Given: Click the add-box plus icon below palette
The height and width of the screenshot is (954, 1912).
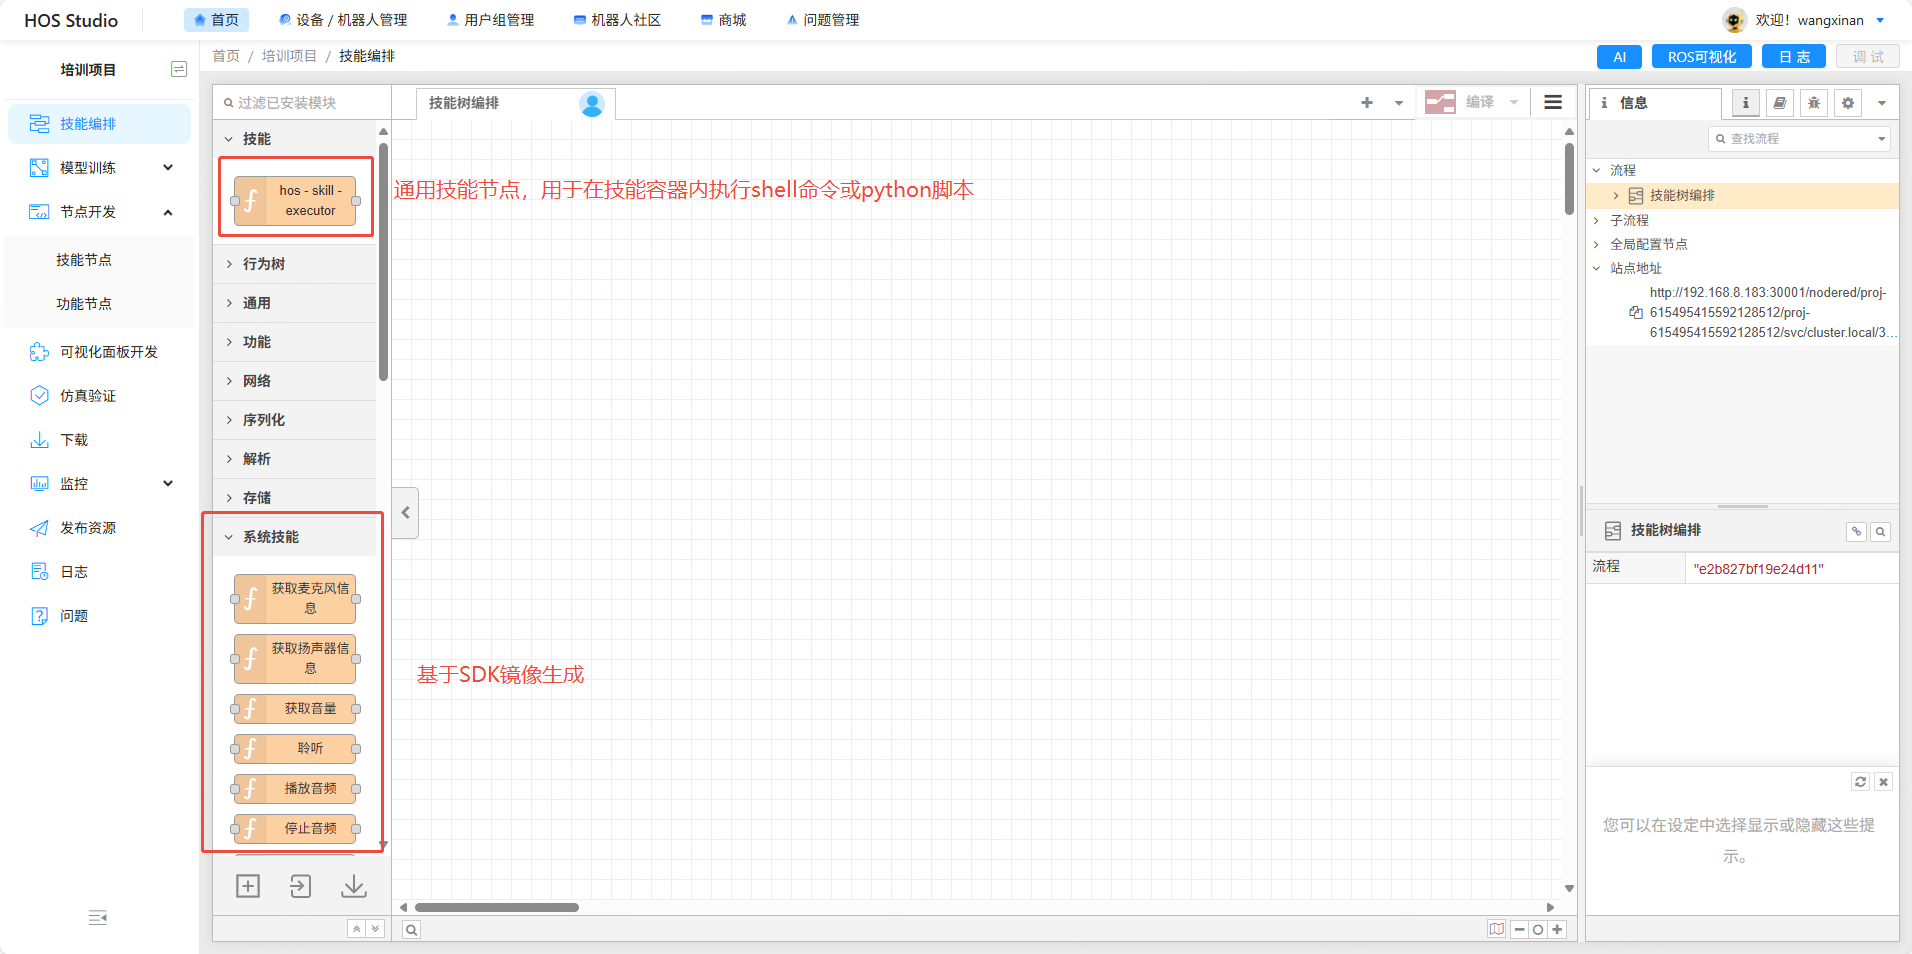Looking at the screenshot, I should pos(248,886).
